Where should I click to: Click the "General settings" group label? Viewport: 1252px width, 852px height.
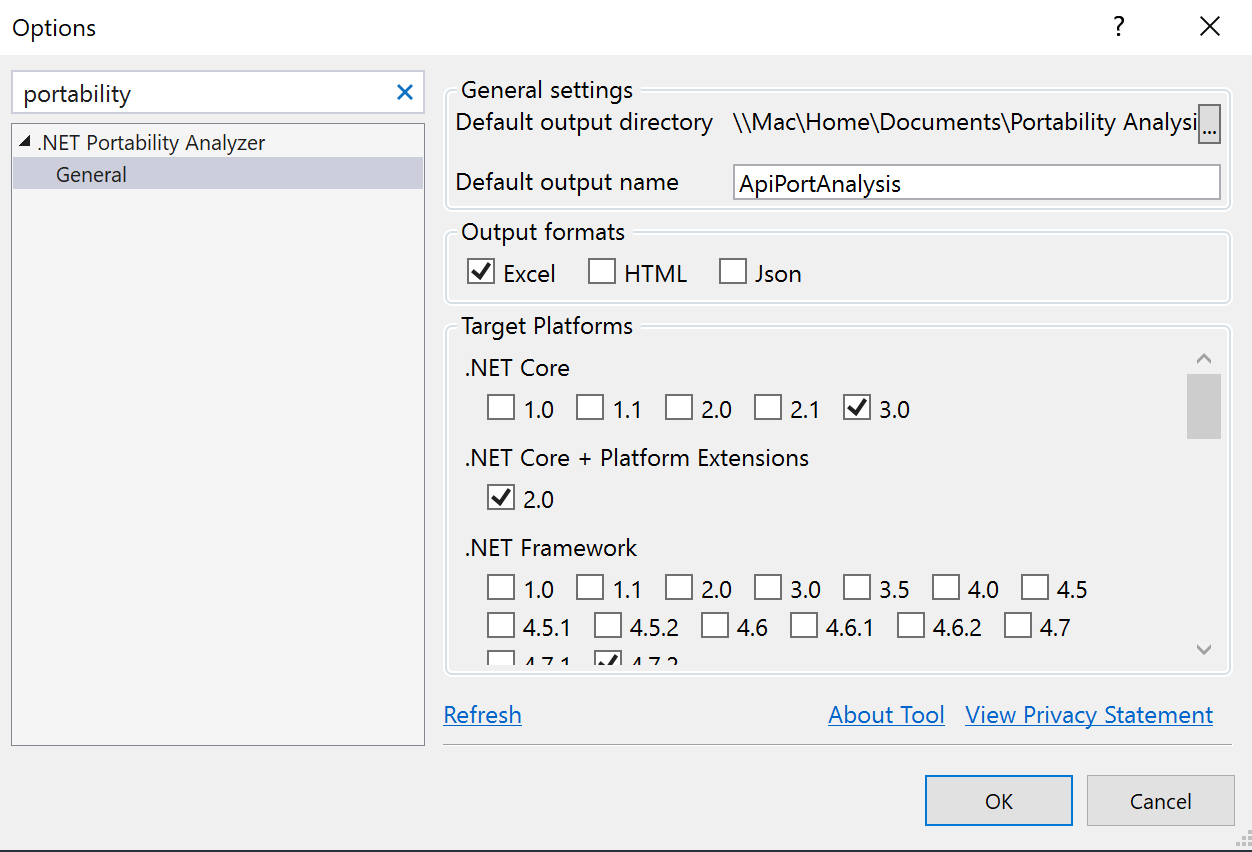547,90
